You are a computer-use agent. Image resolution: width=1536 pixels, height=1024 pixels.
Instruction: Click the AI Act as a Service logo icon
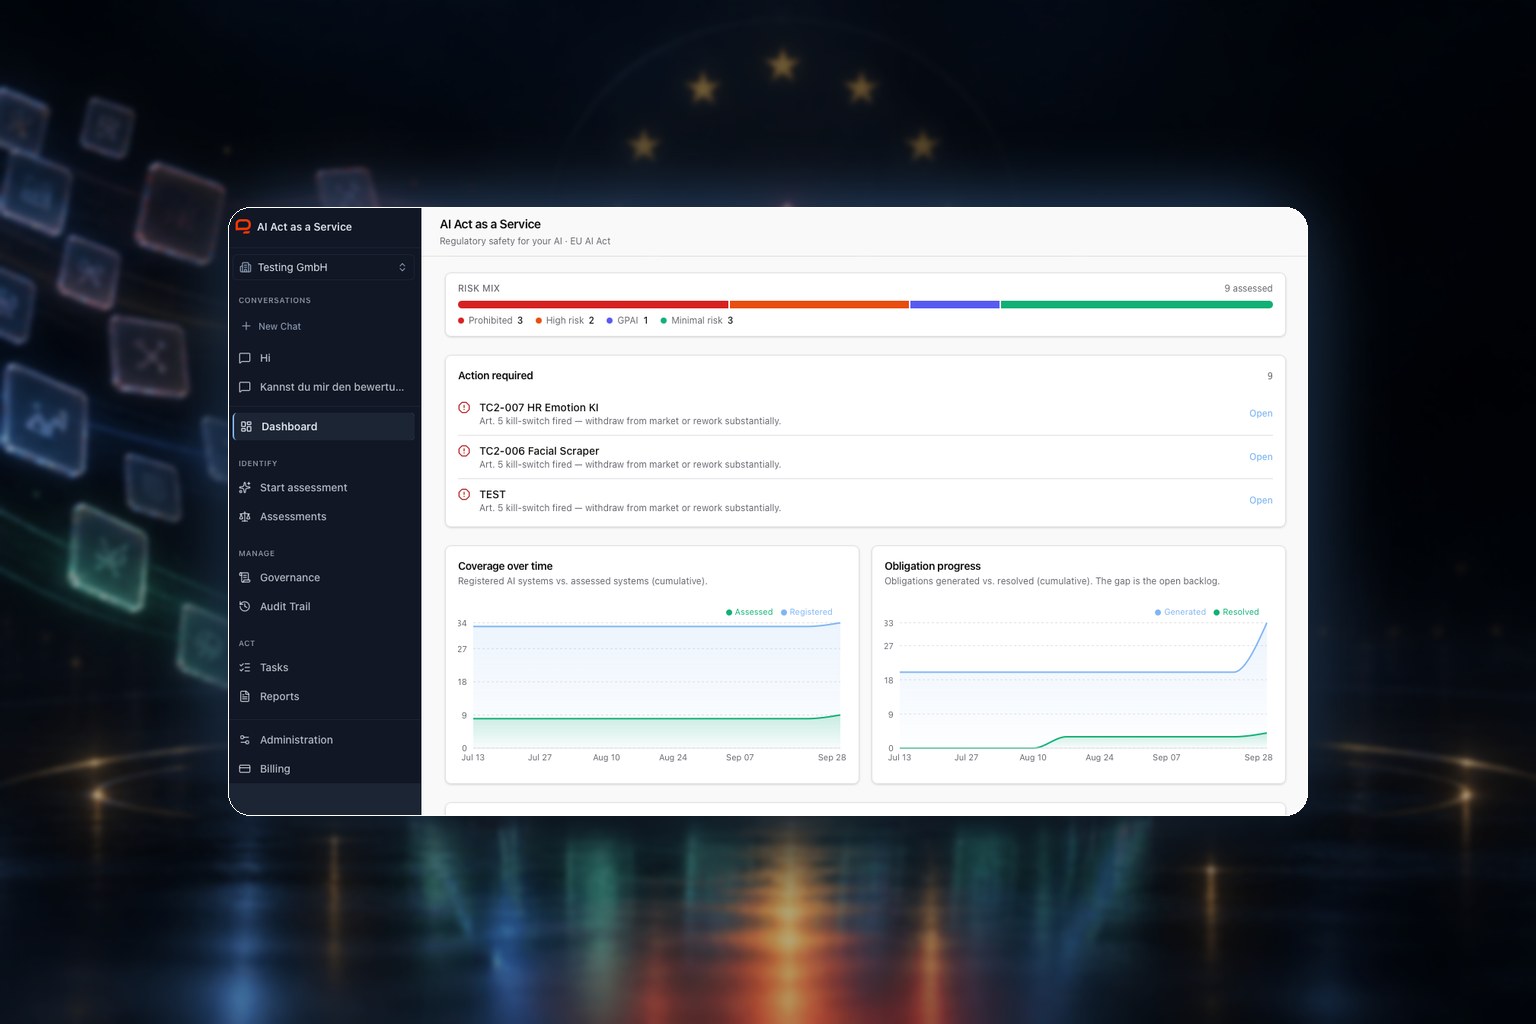[243, 227]
